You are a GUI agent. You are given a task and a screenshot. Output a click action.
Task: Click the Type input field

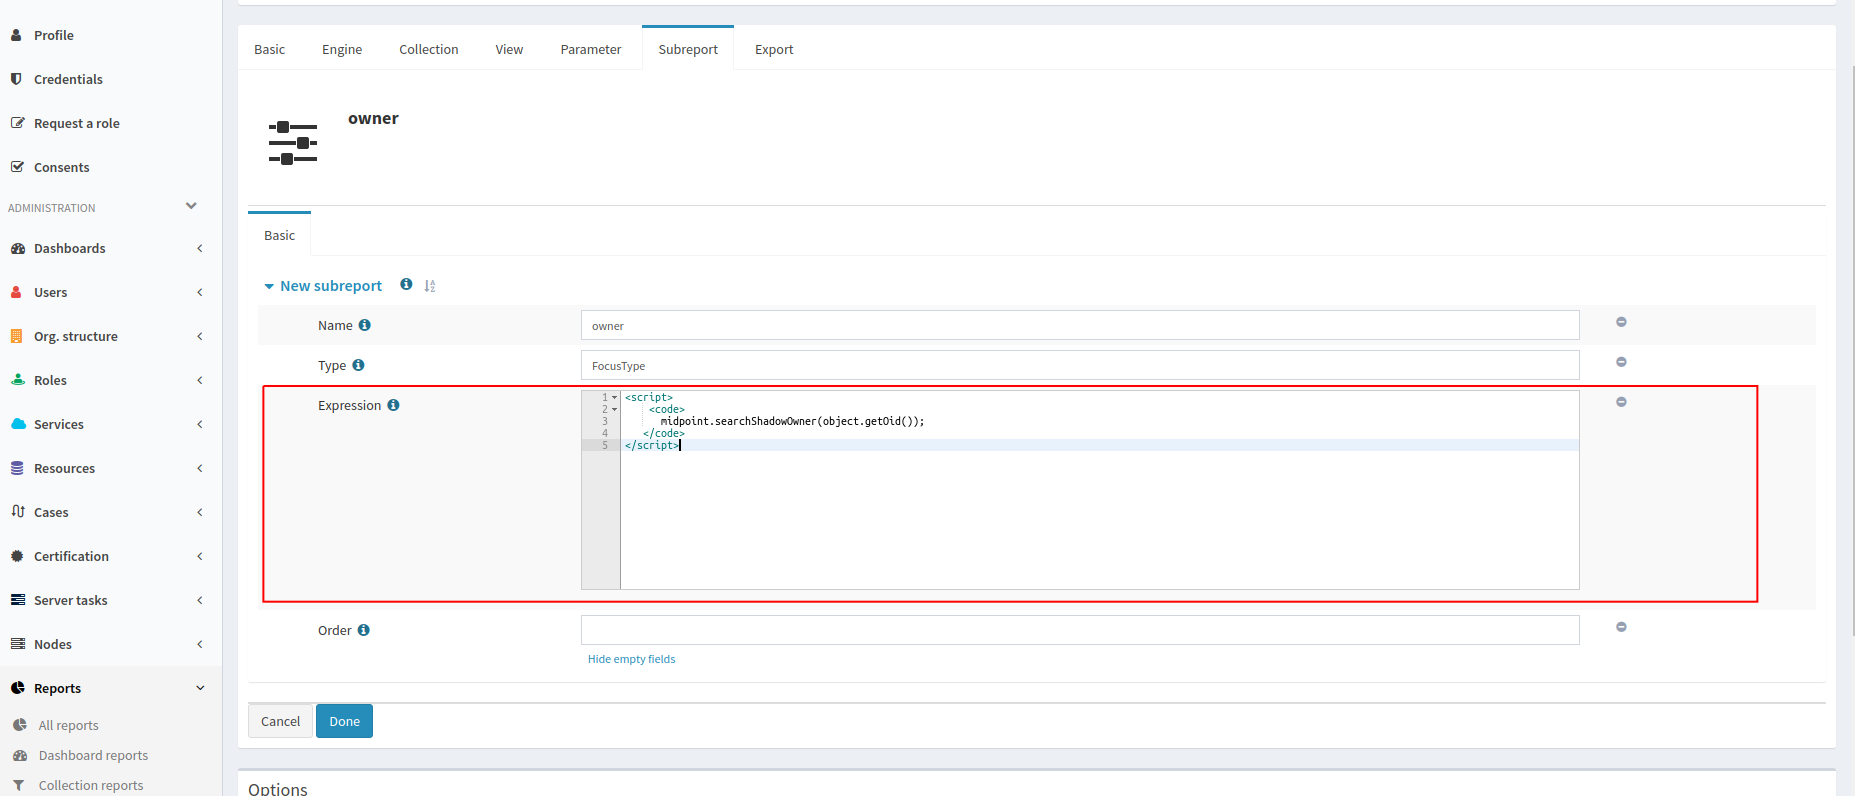click(1080, 365)
